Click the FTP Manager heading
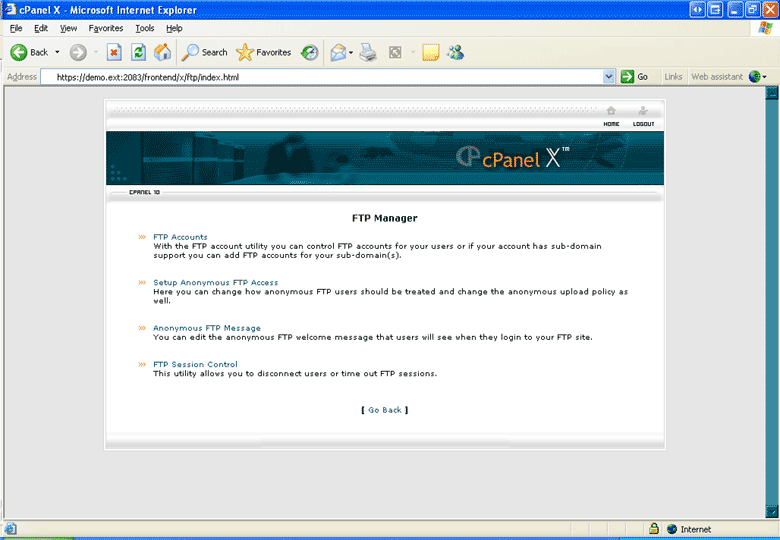Image resolution: width=780 pixels, height=540 pixels. pos(385,218)
